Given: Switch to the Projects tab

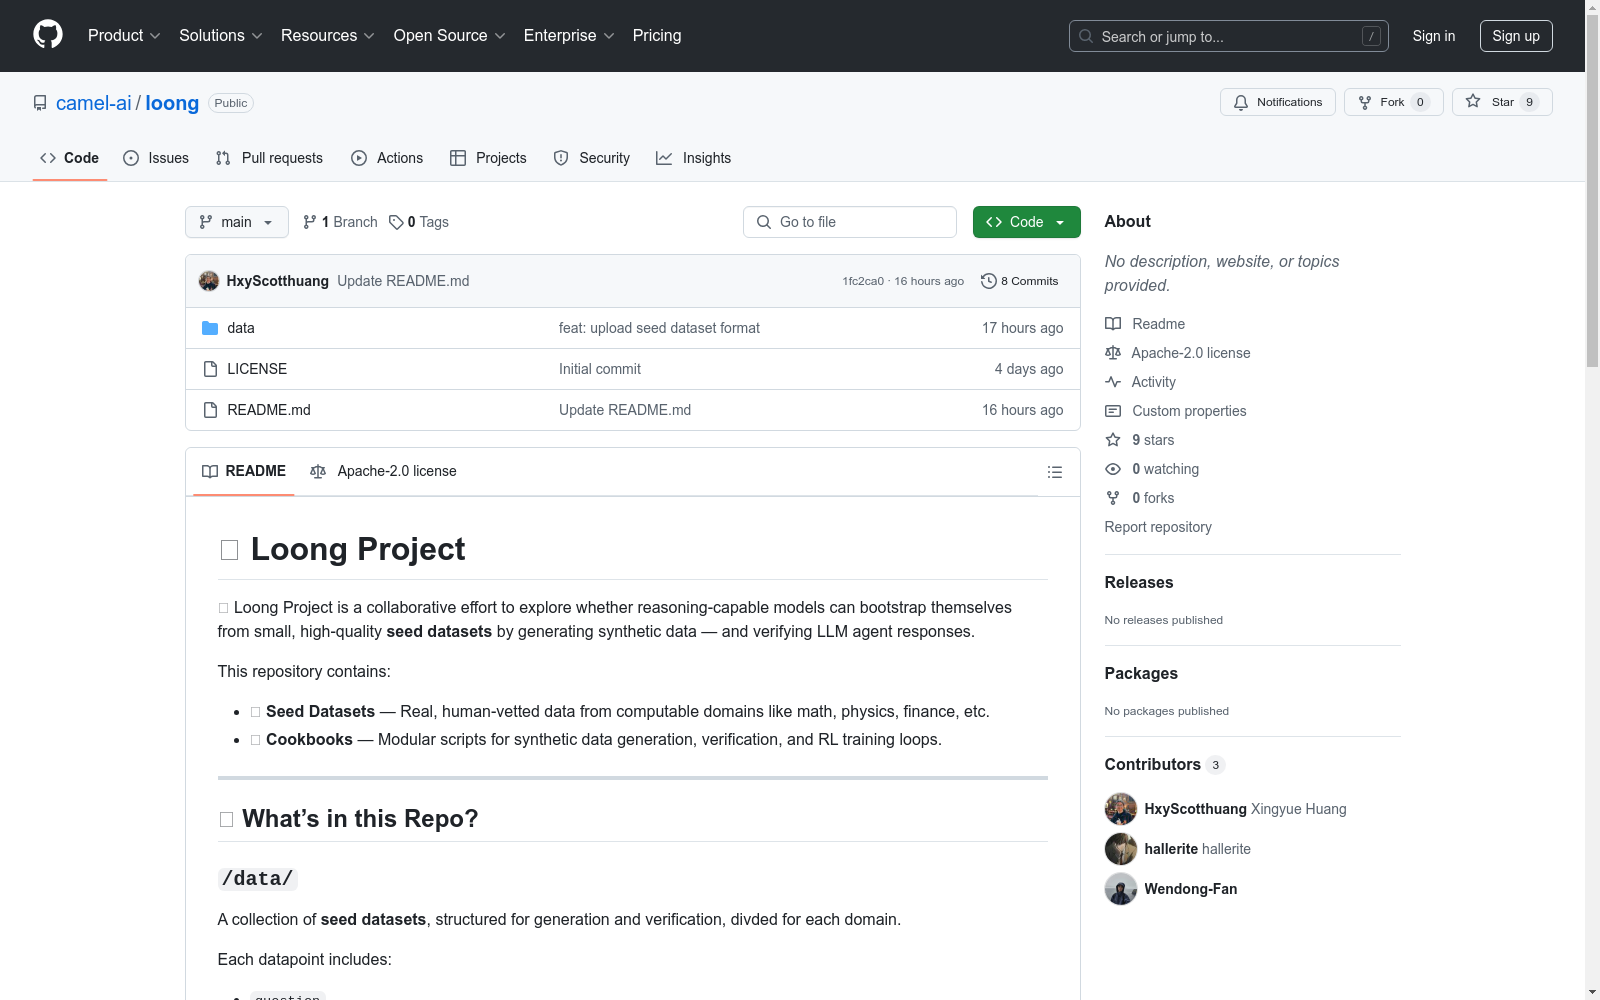Looking at the screenshot, I should coord(488,158).
